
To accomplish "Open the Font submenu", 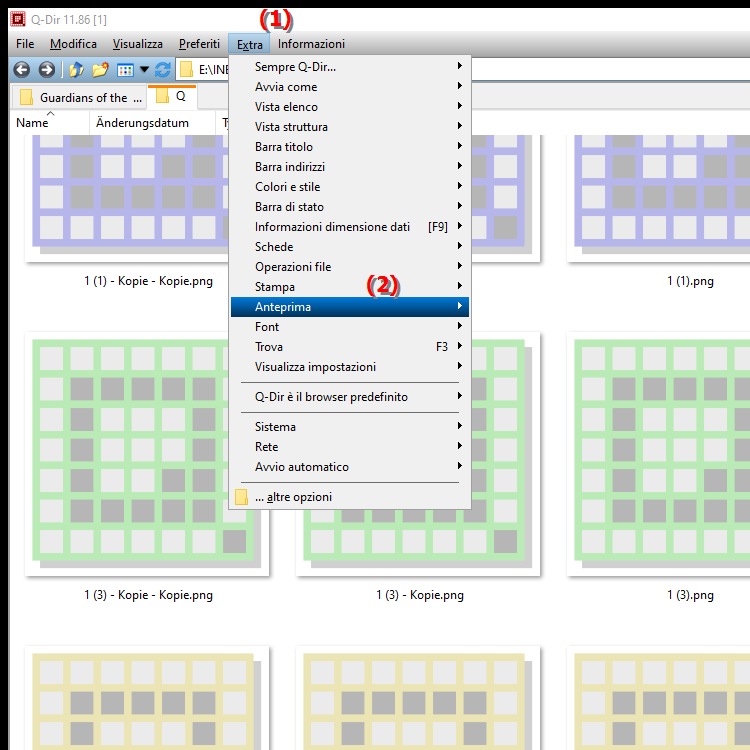I will tap(350, 327).
